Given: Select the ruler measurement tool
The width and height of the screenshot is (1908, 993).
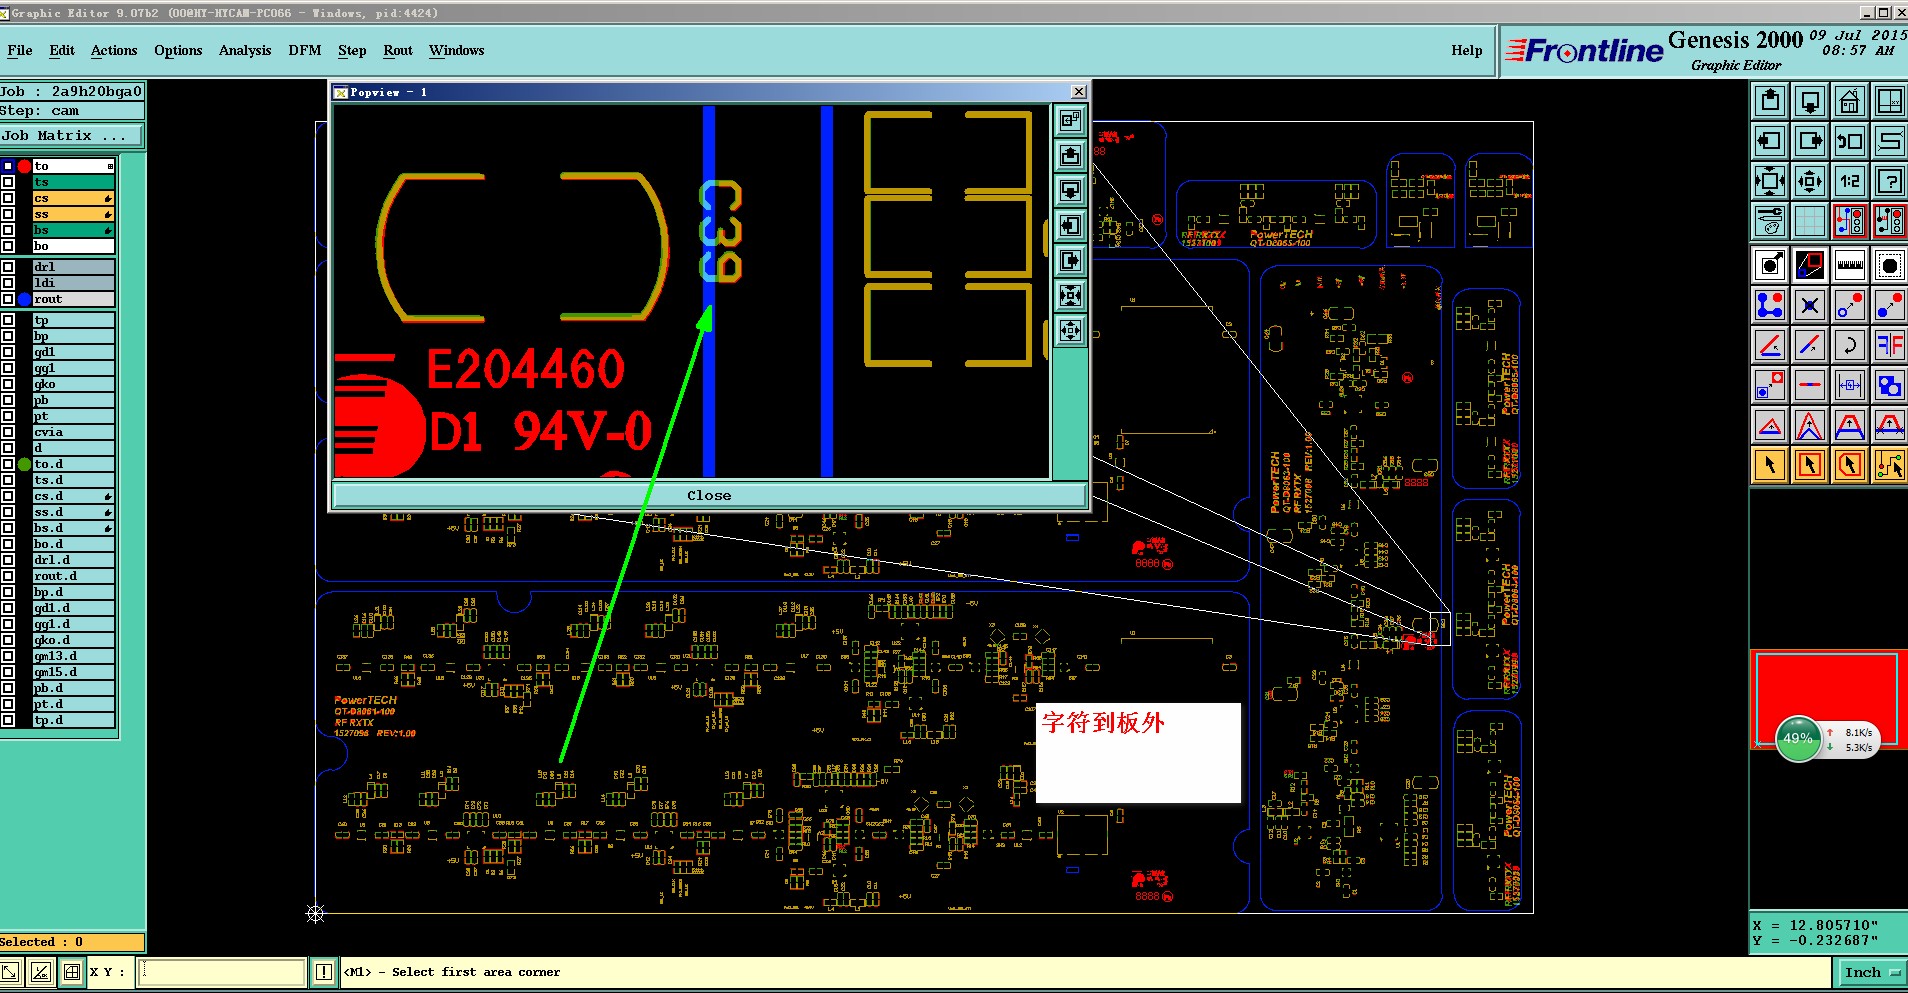Looking at the screenshot, I should (x=1850, y=265).
